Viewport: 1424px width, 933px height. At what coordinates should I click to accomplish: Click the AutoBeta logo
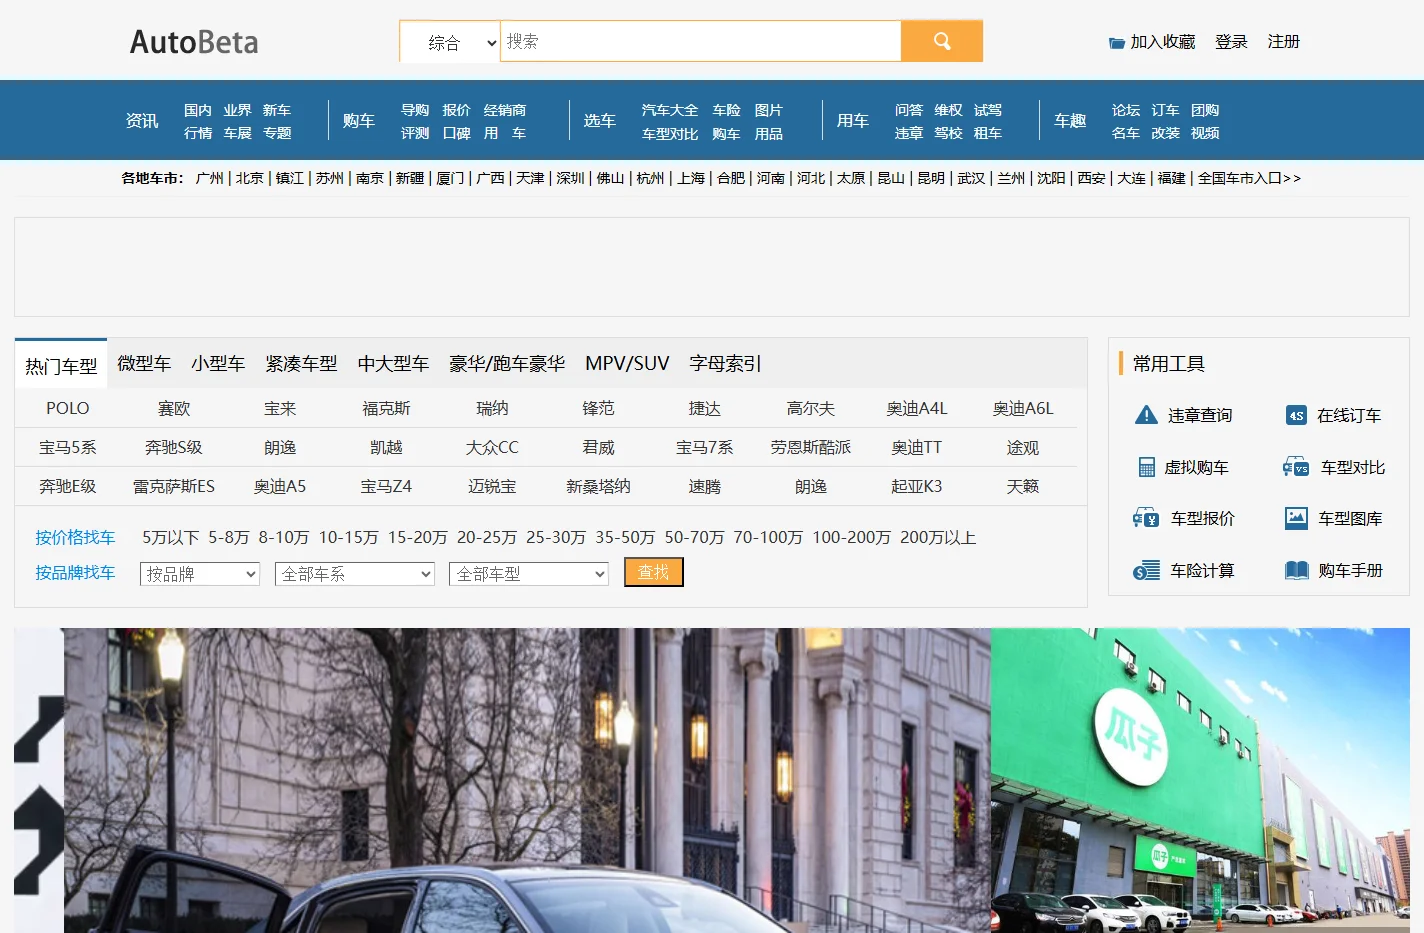point(194,42)
